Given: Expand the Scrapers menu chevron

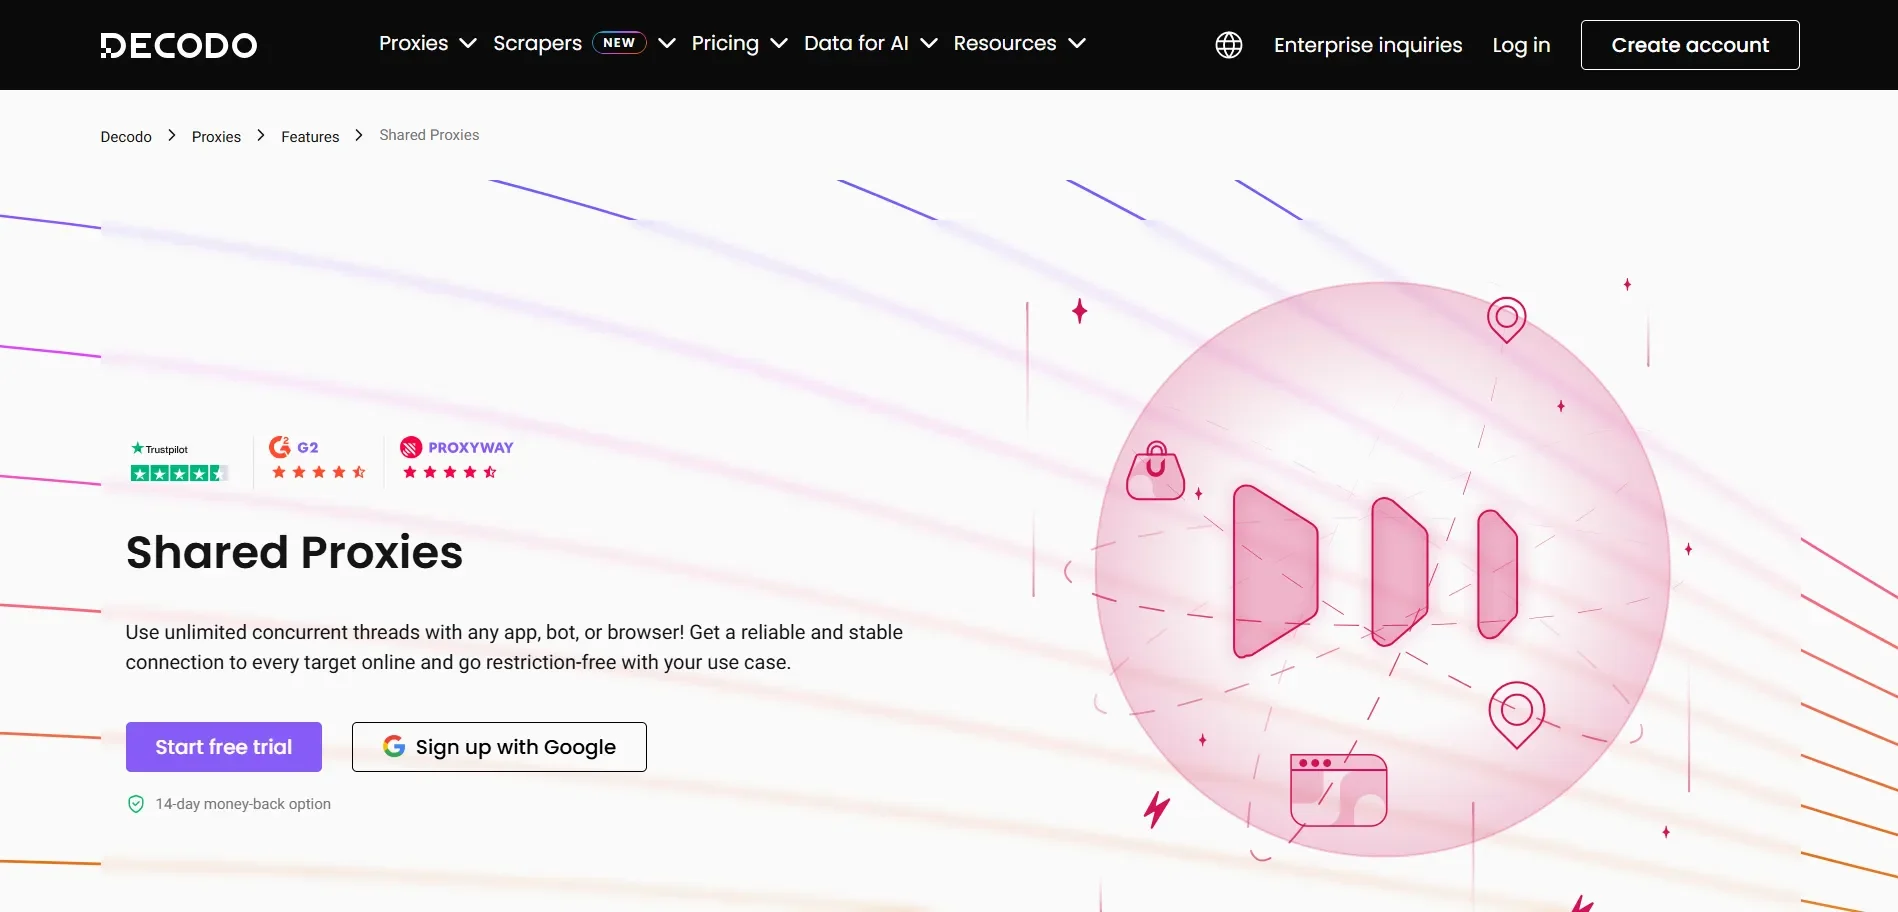Looking at the screenshot, I should pos(667,43).
